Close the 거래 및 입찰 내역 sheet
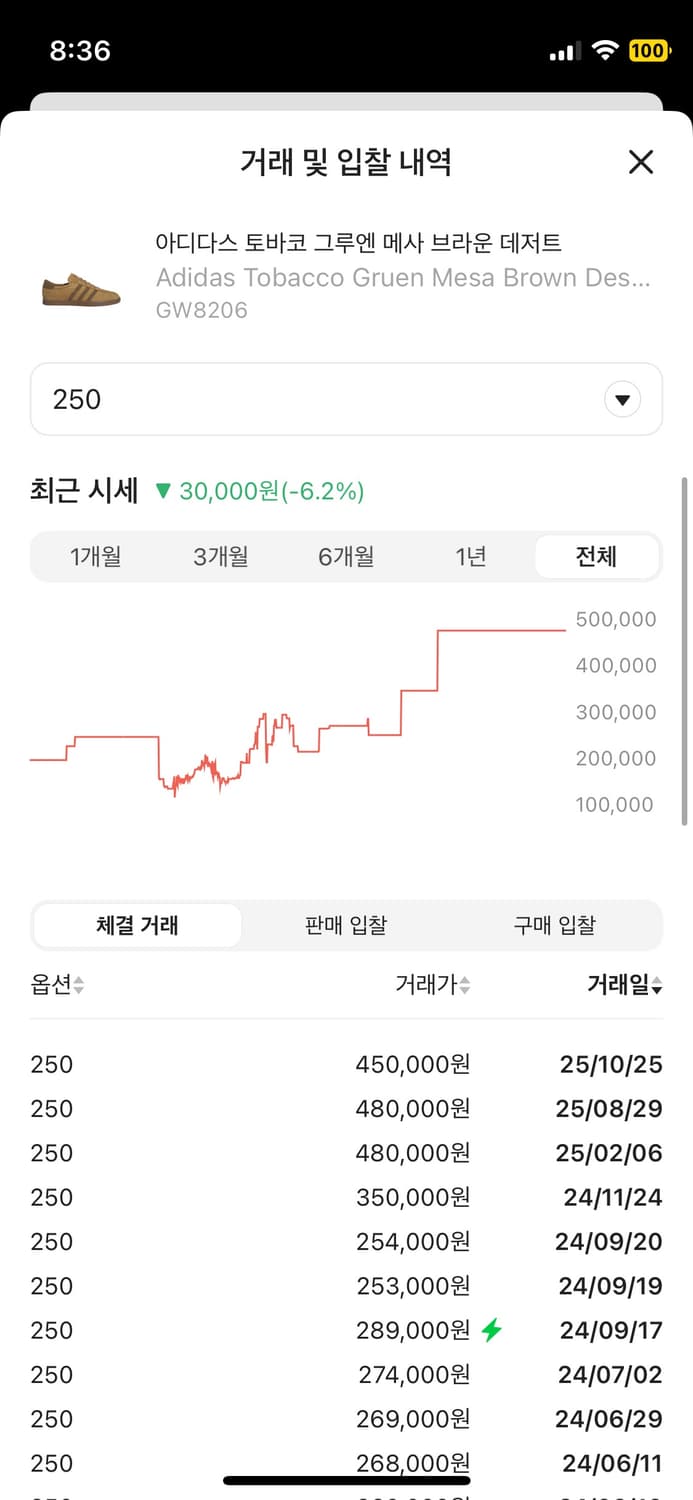The image size is (693, 1500). (x=641, y=162)
